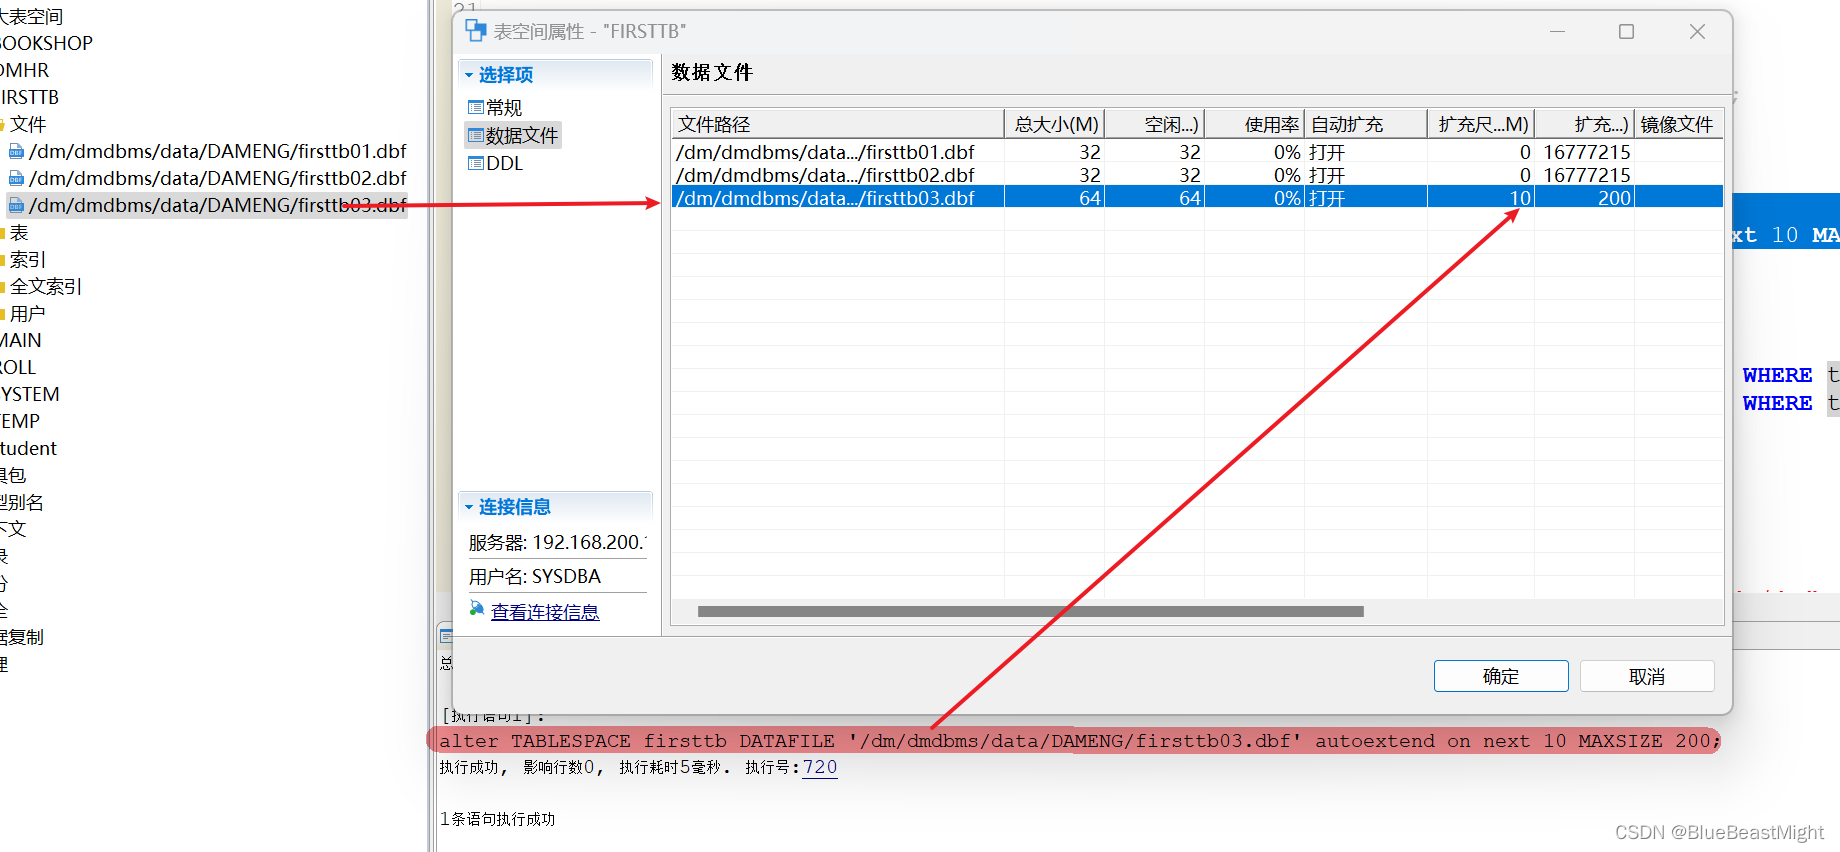Click the 服务器 192.168.200 text
Image resolution: width=1840 pixels, height=852 pixels.
(557, 542)
